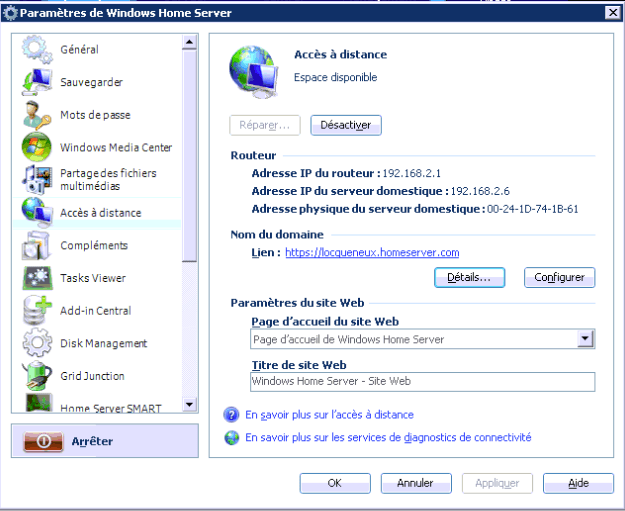The height and width of the screenshot is (511, 625).
Task: Open Windows Media Center settings
Action: coord(116,147)
